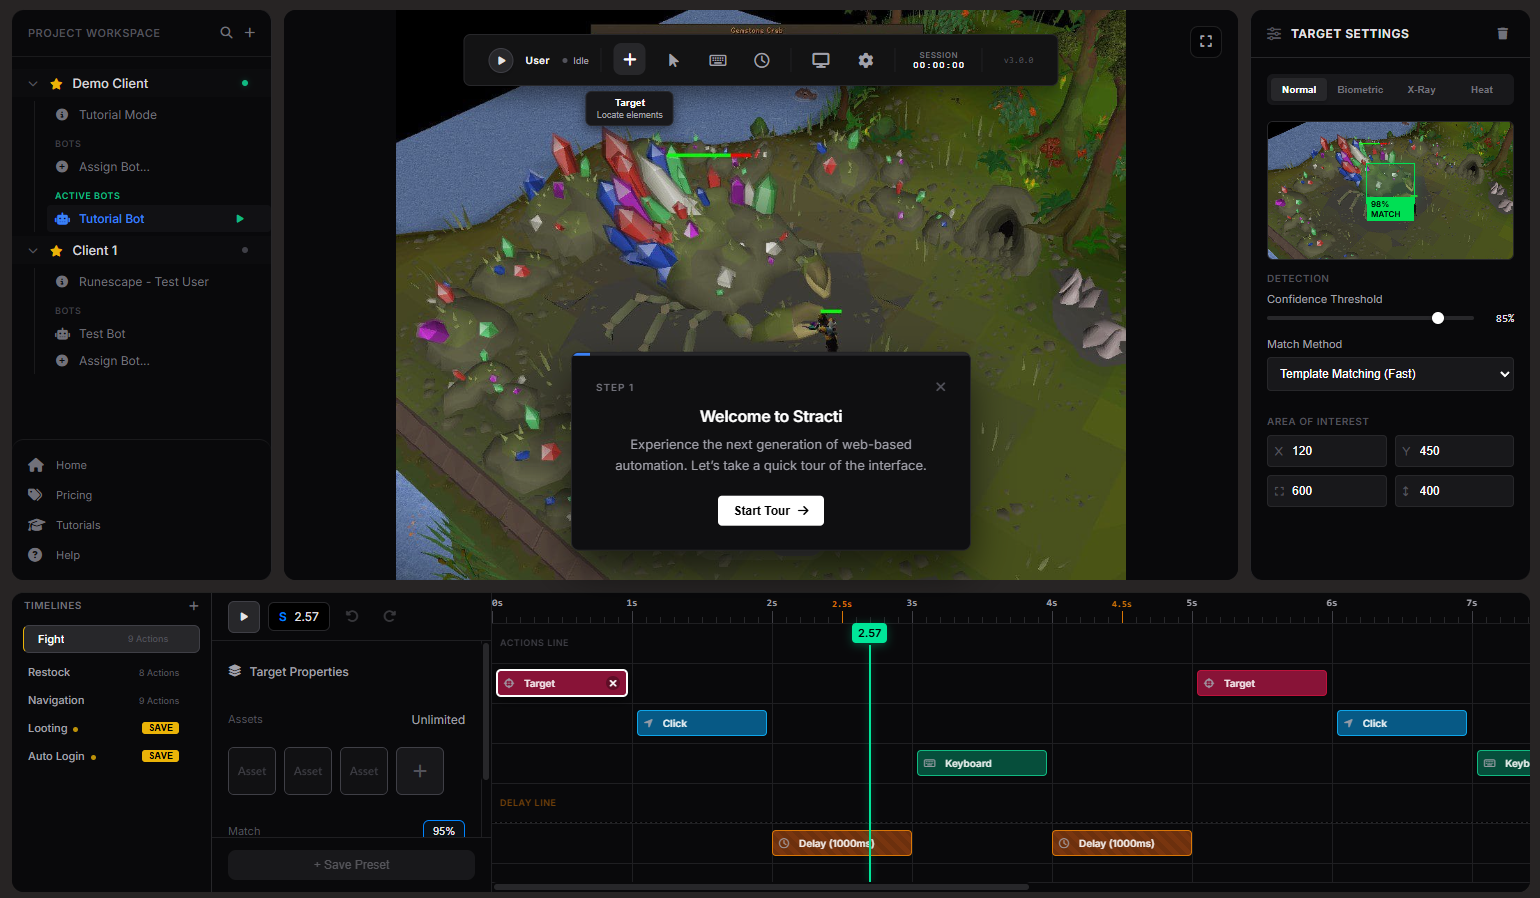
Task: Undo the last timeline change
Action: (x=352, y=616)
